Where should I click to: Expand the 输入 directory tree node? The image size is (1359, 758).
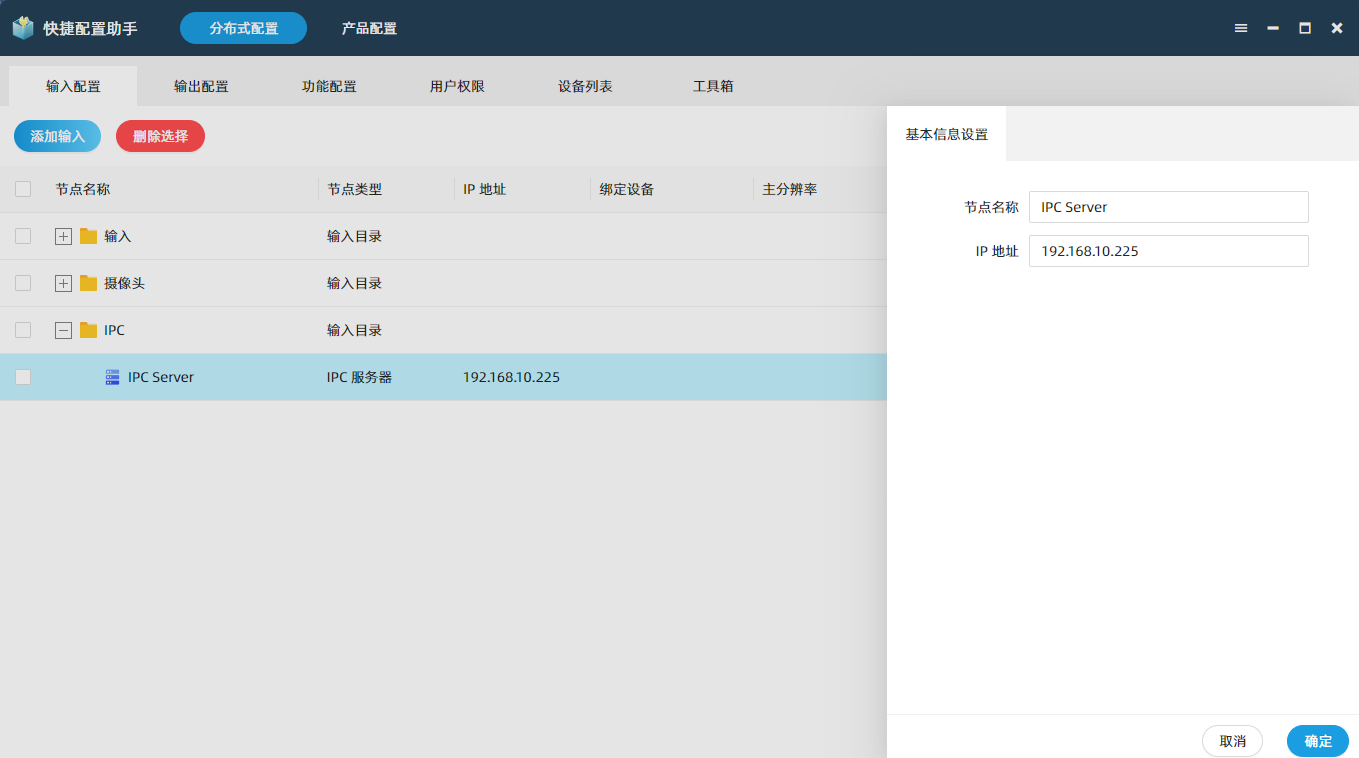tap(63, 236)
